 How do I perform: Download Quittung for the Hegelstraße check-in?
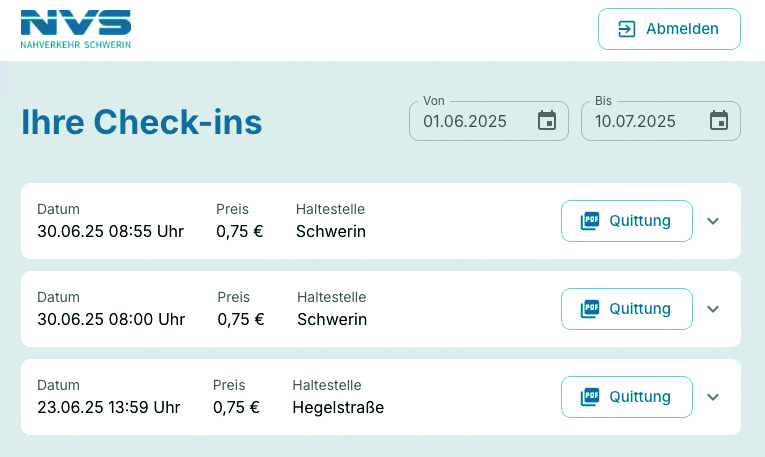(x=638, y=397)
